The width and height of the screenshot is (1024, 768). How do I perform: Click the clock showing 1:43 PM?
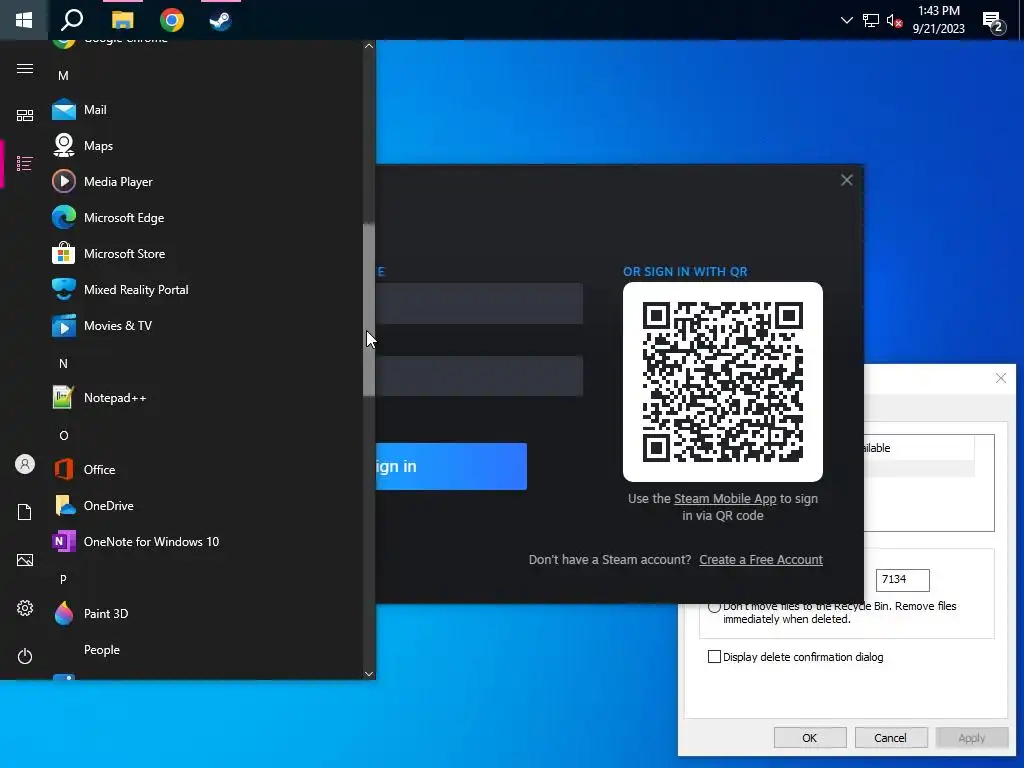point(938,20)
